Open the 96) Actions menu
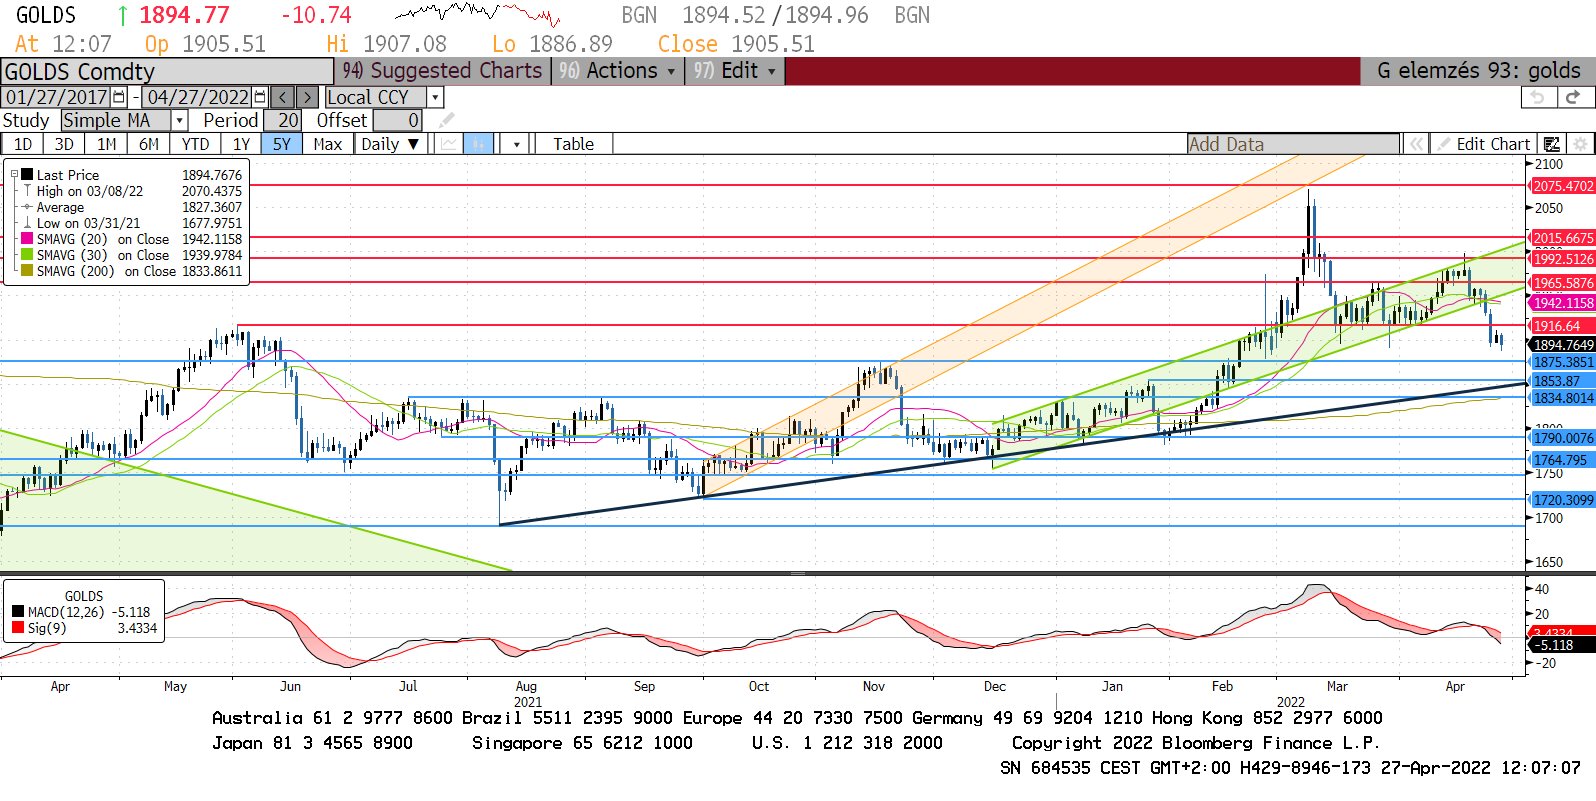Viewport: 1596px width, 801px height. tap(617, 71)
